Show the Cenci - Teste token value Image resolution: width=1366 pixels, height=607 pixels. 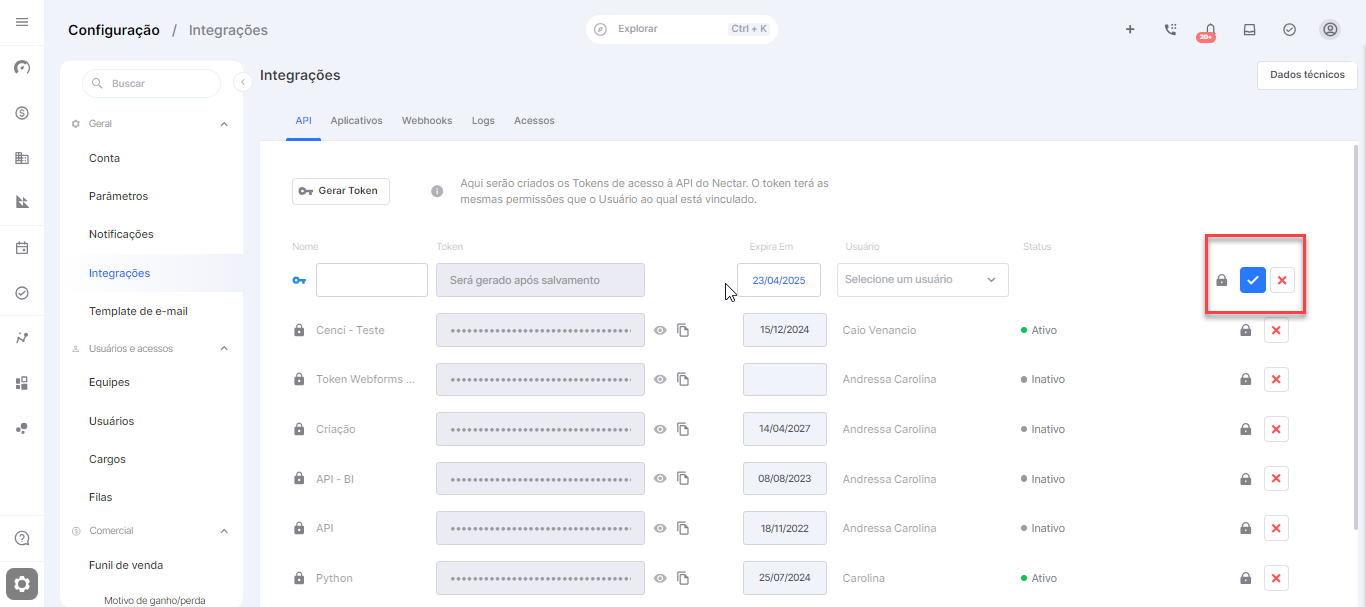660,330
